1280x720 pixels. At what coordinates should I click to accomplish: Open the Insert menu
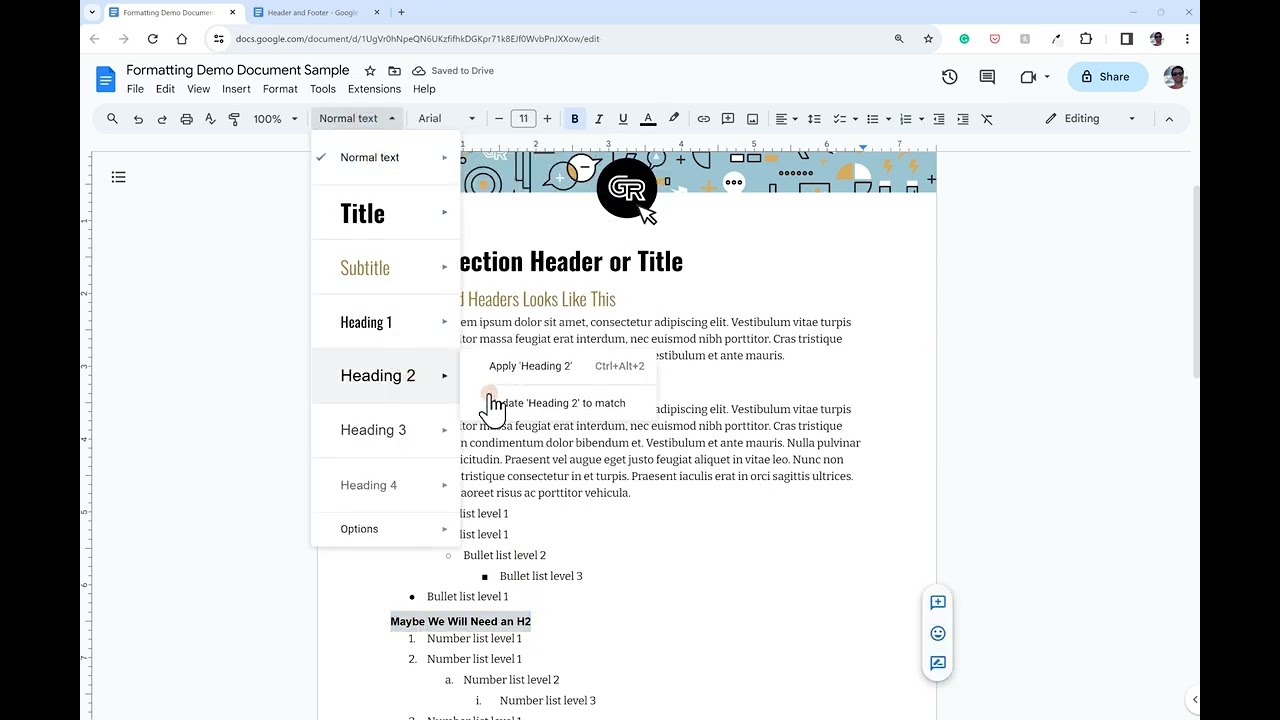(x=236, y=89)
